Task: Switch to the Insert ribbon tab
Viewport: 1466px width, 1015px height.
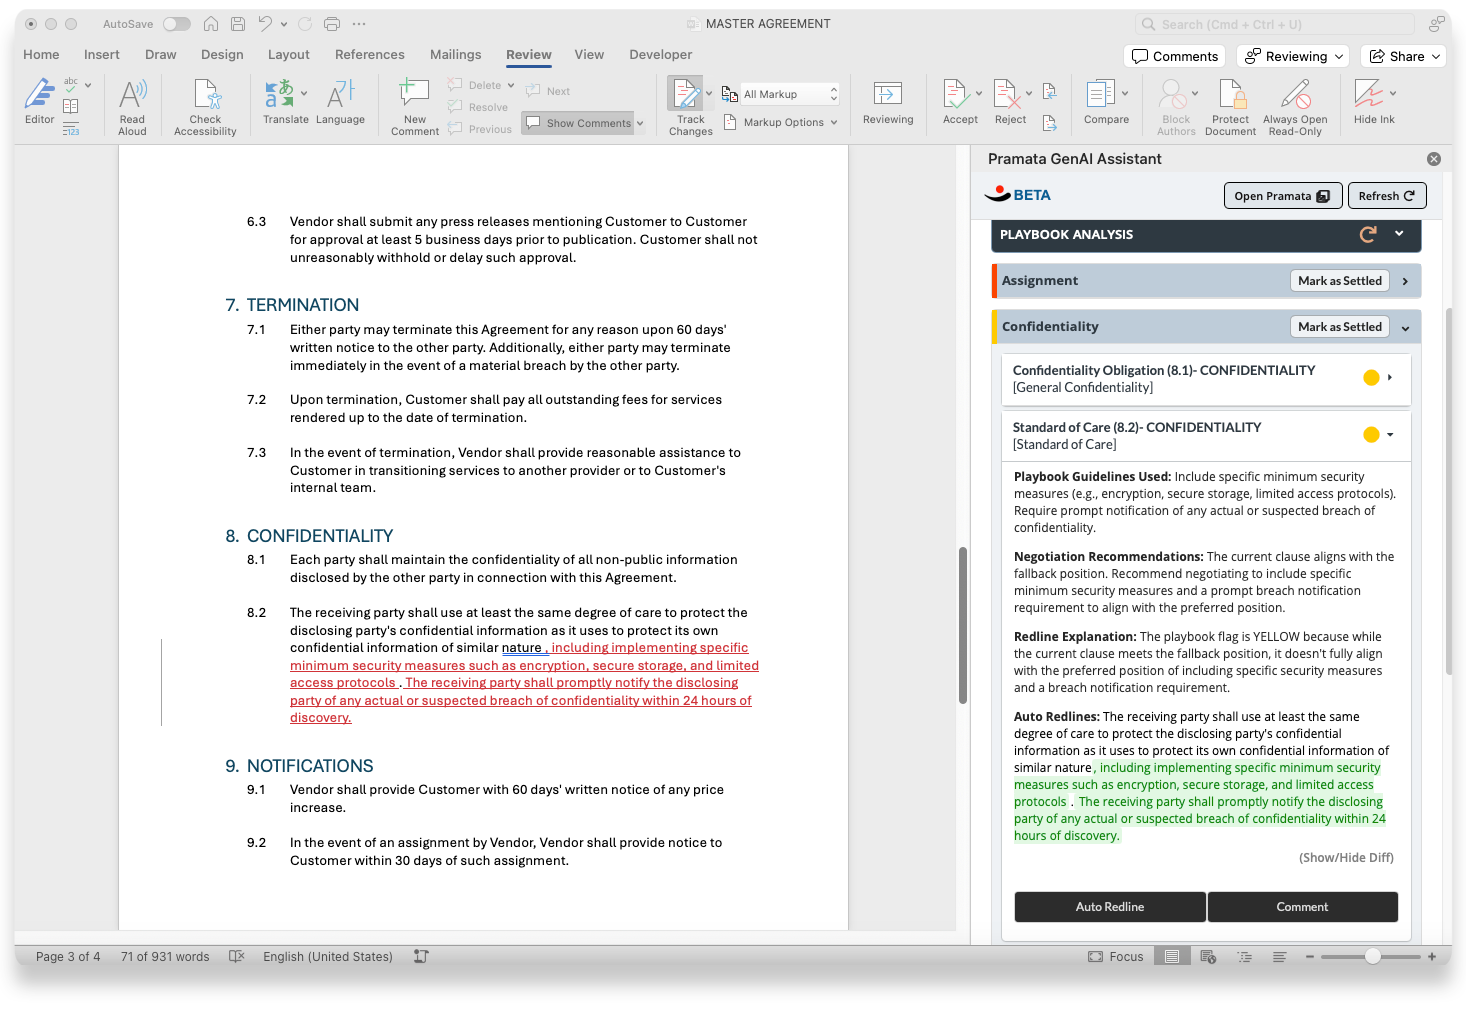Action: 102,55
